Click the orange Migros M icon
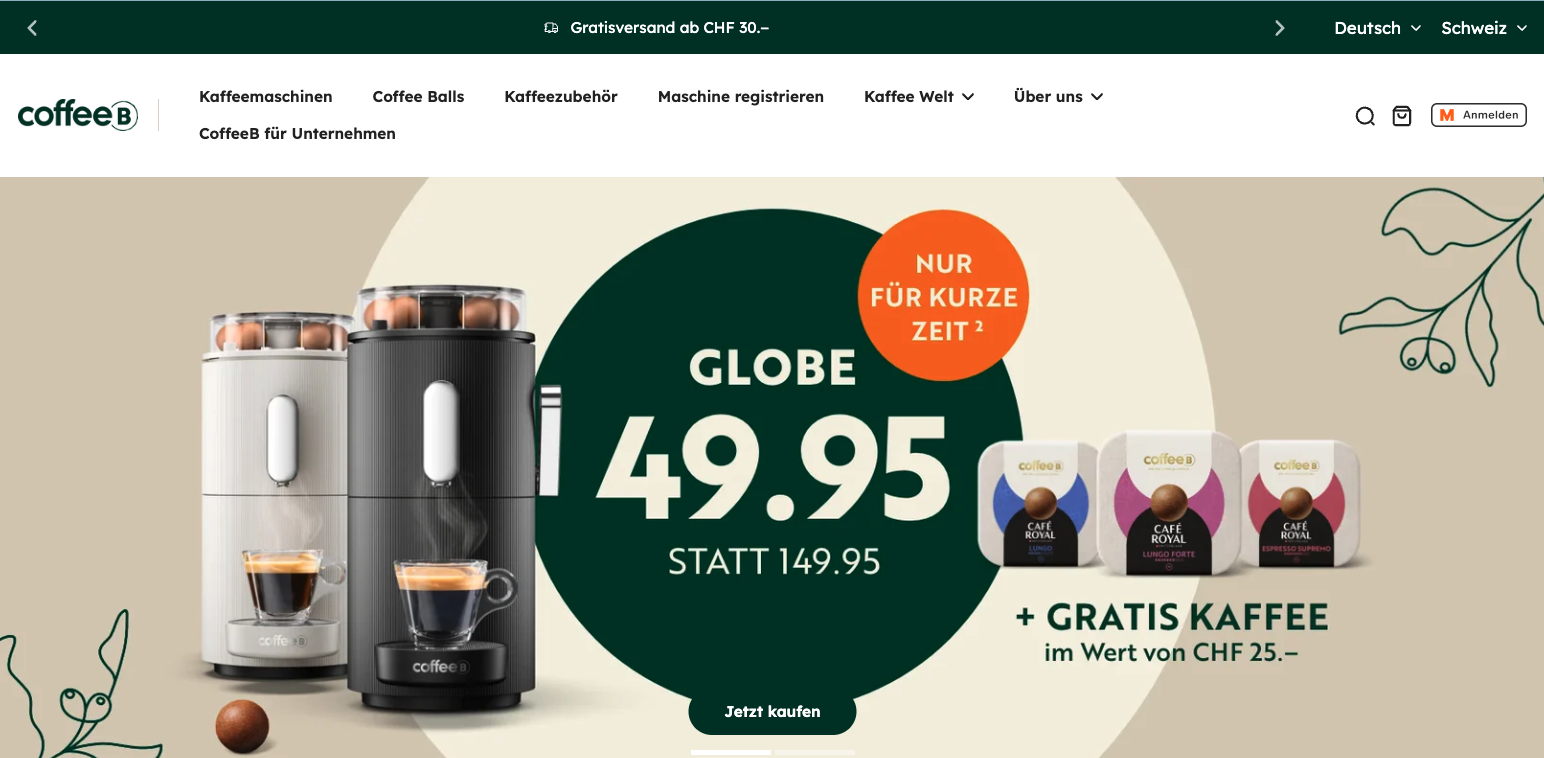 point(1446,115)
